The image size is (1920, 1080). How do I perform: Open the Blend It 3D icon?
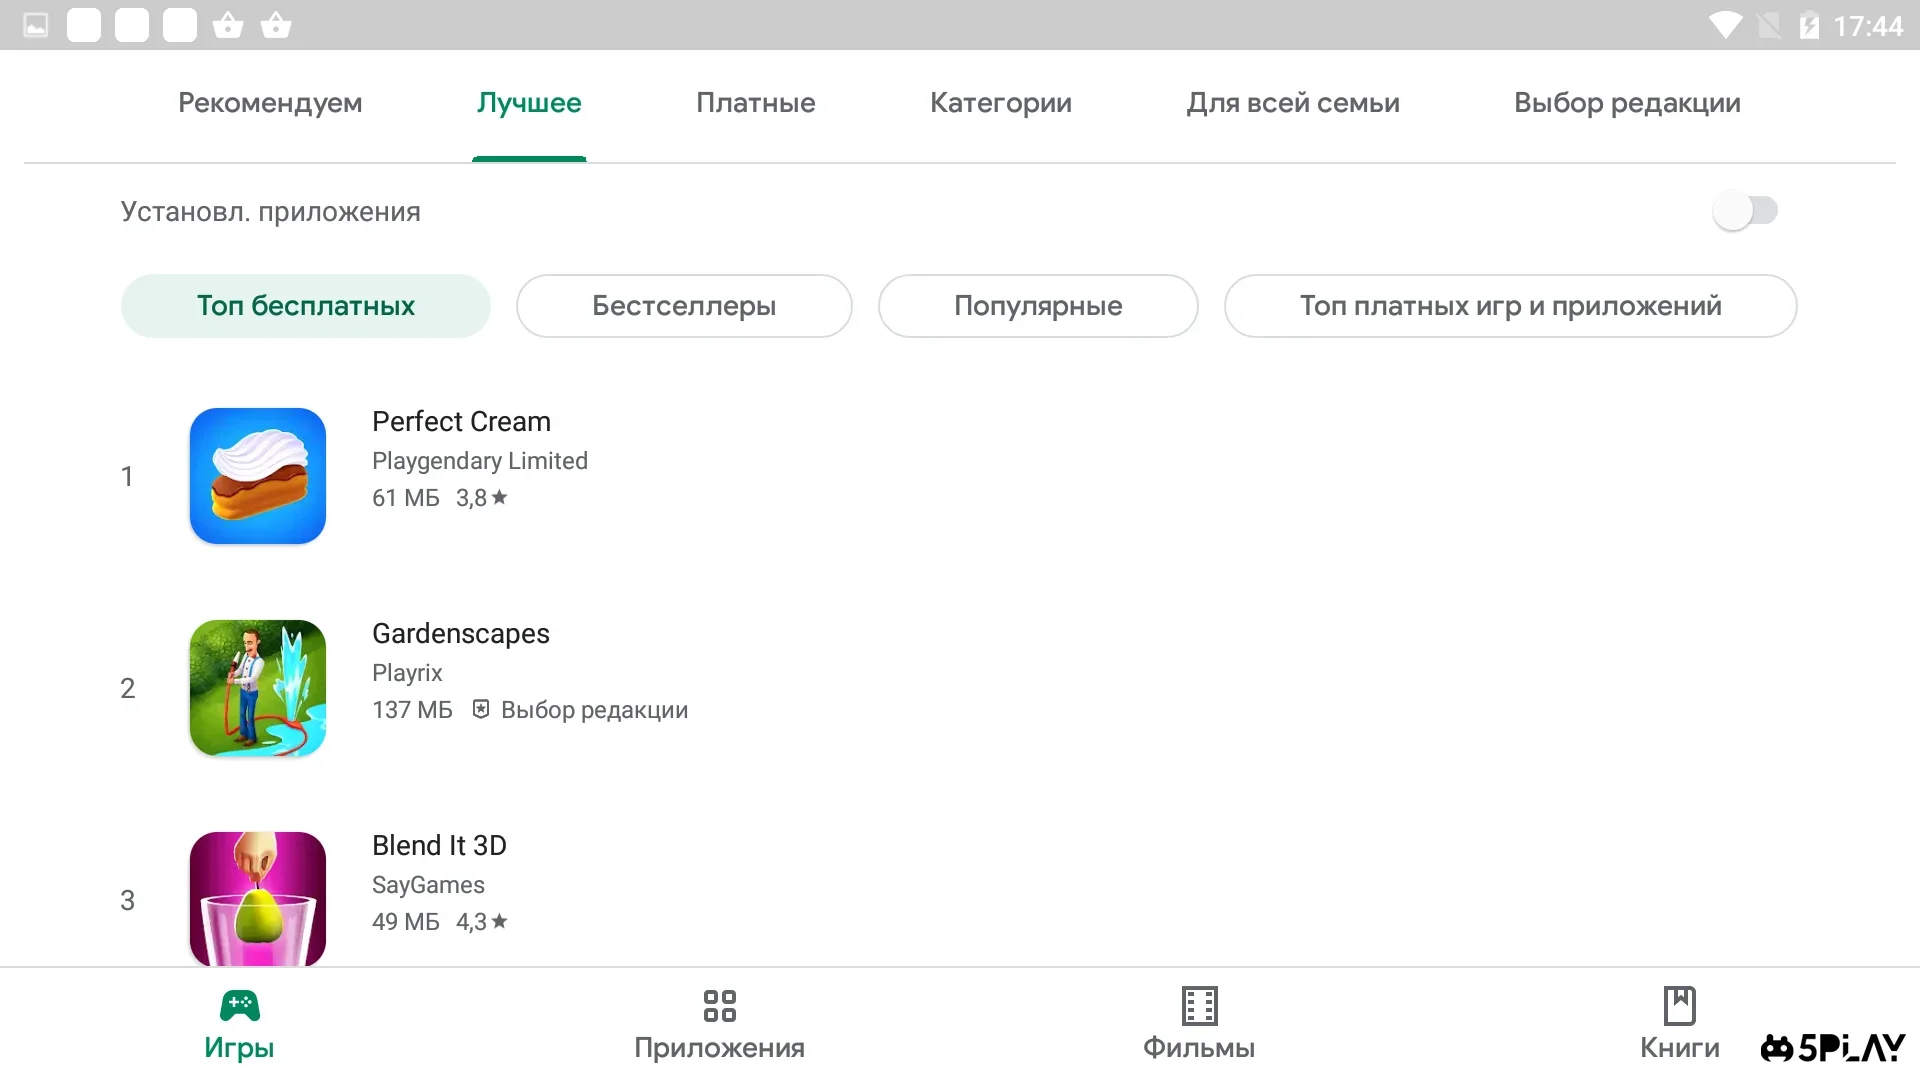pyautogui.click(x=258, y=898)
